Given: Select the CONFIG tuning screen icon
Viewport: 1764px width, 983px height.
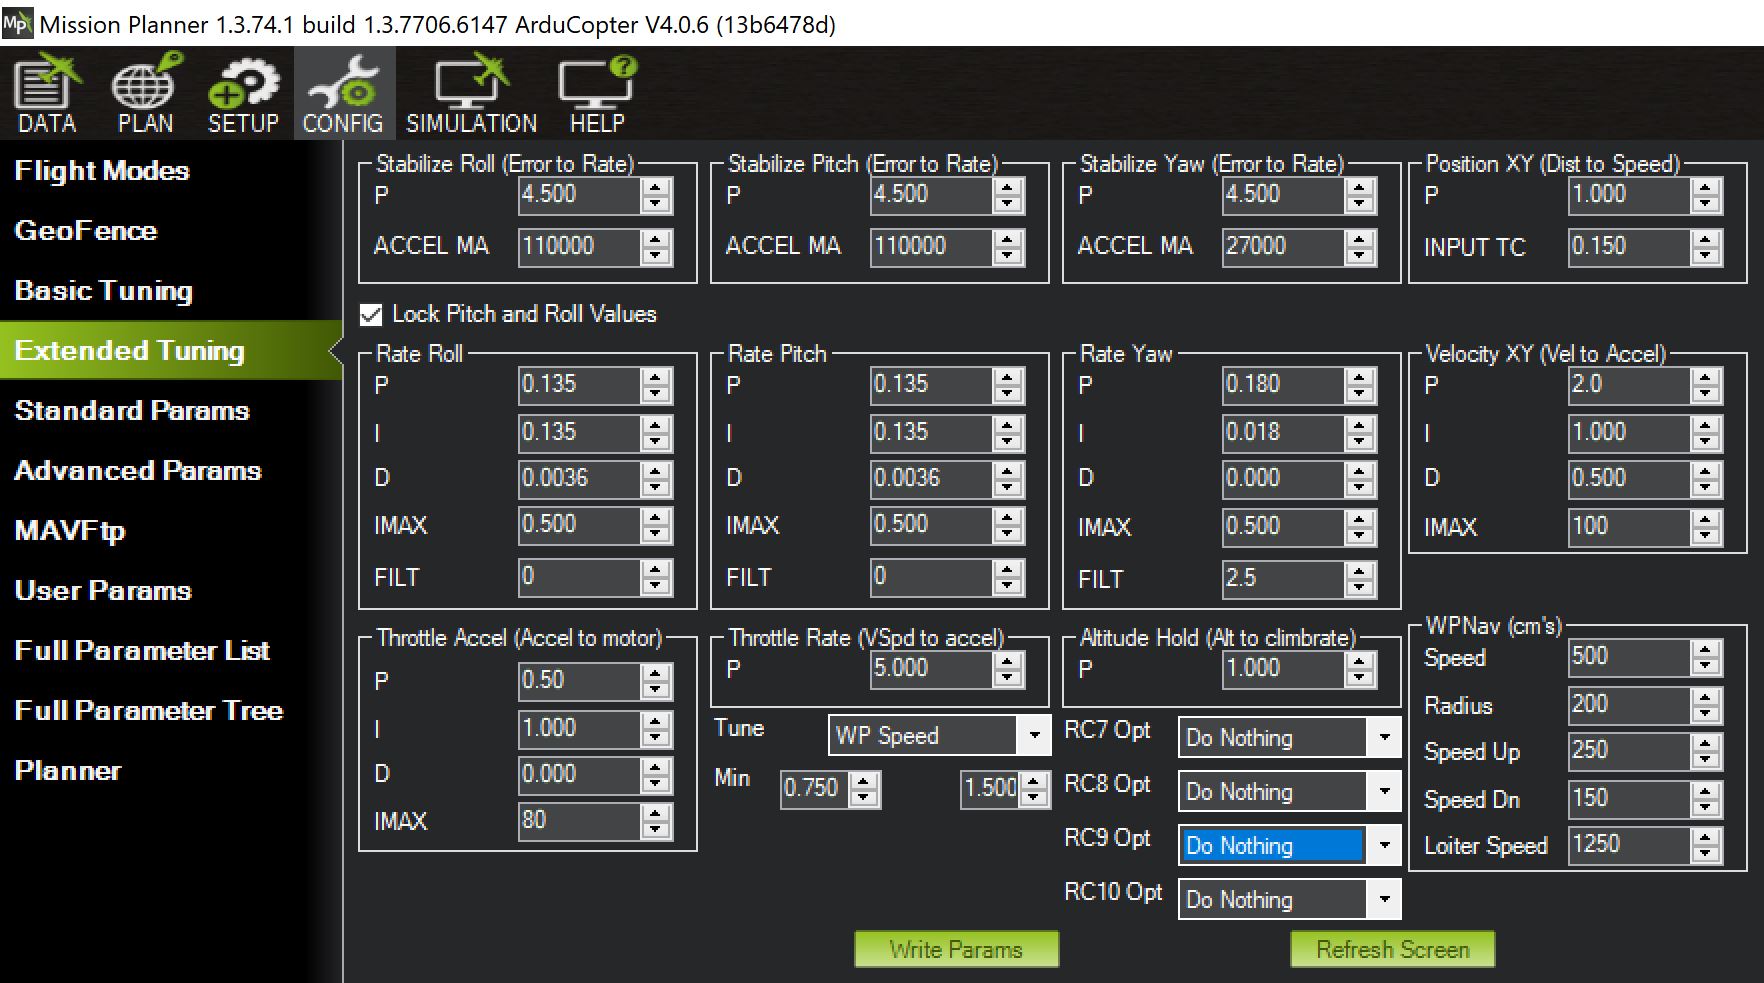Looking at the screenshot, I should click(343, 94).
